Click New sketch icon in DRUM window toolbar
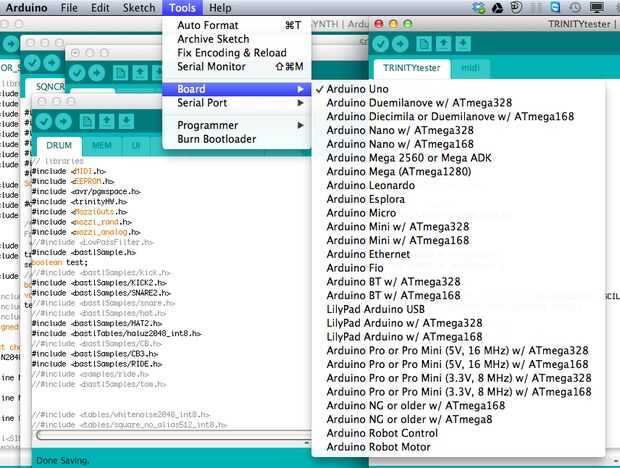 [x=87, y=121]
